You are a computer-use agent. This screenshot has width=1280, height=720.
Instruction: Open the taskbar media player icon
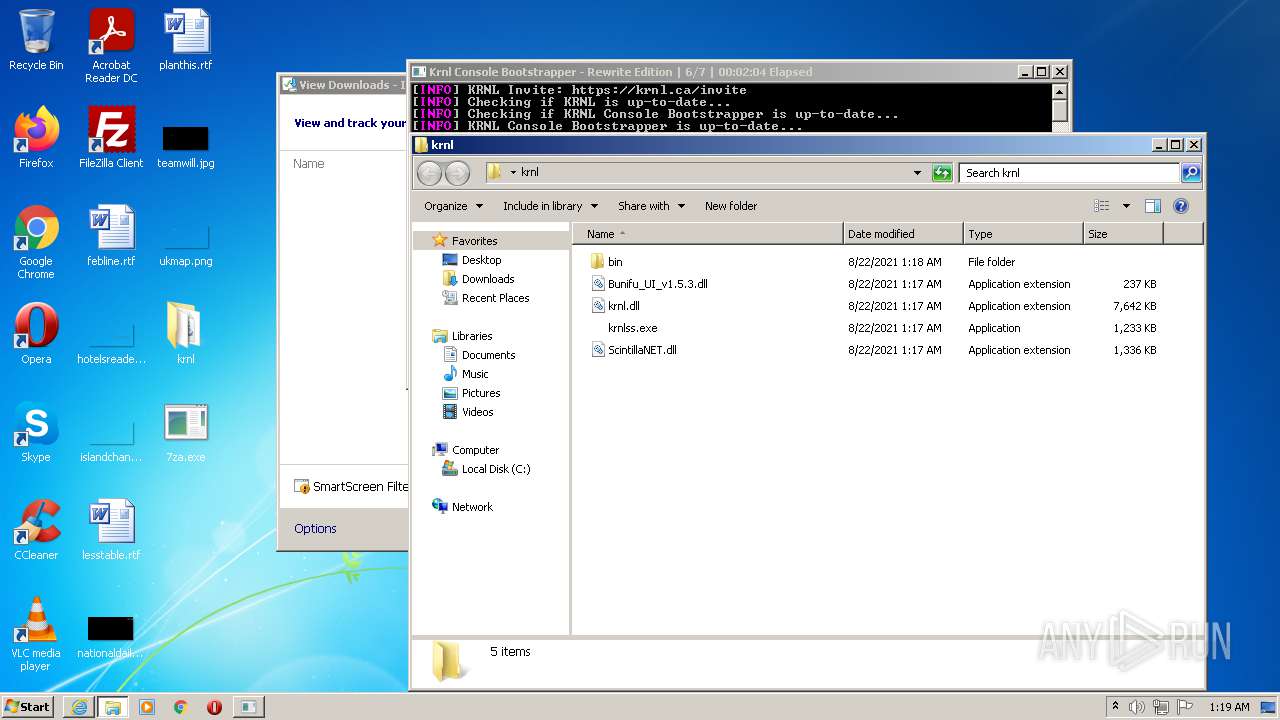pyautogui.click(x=147, y=707)
